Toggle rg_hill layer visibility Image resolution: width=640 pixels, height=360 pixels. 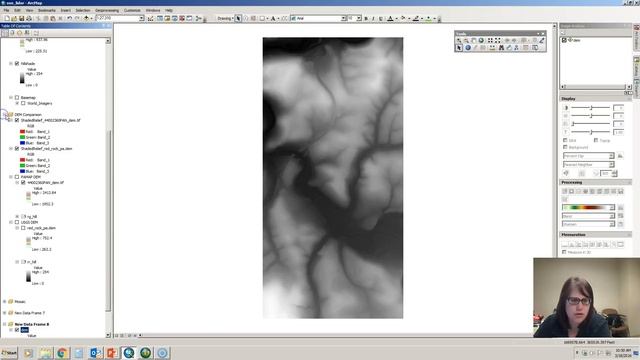pyautogui.click(x=23, y=217)
